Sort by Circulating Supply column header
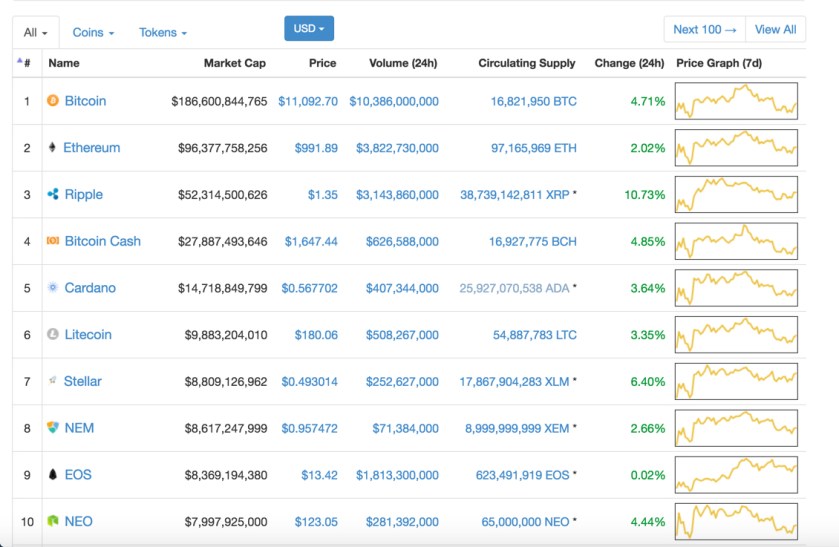The width and height of the screenshot is (839, 547). pos(527,63)
